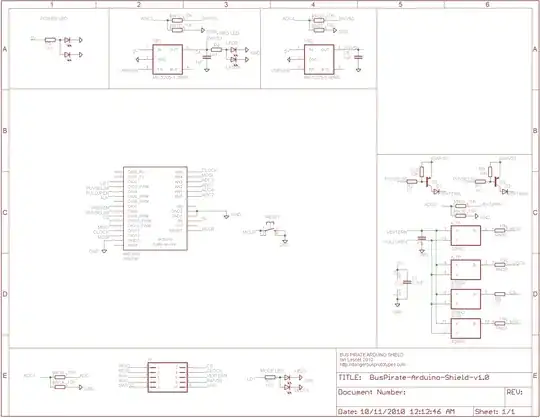Click the Sheet: 1/1 text
This screenshot has width=540, height=418.
click(x=495, y=411)
